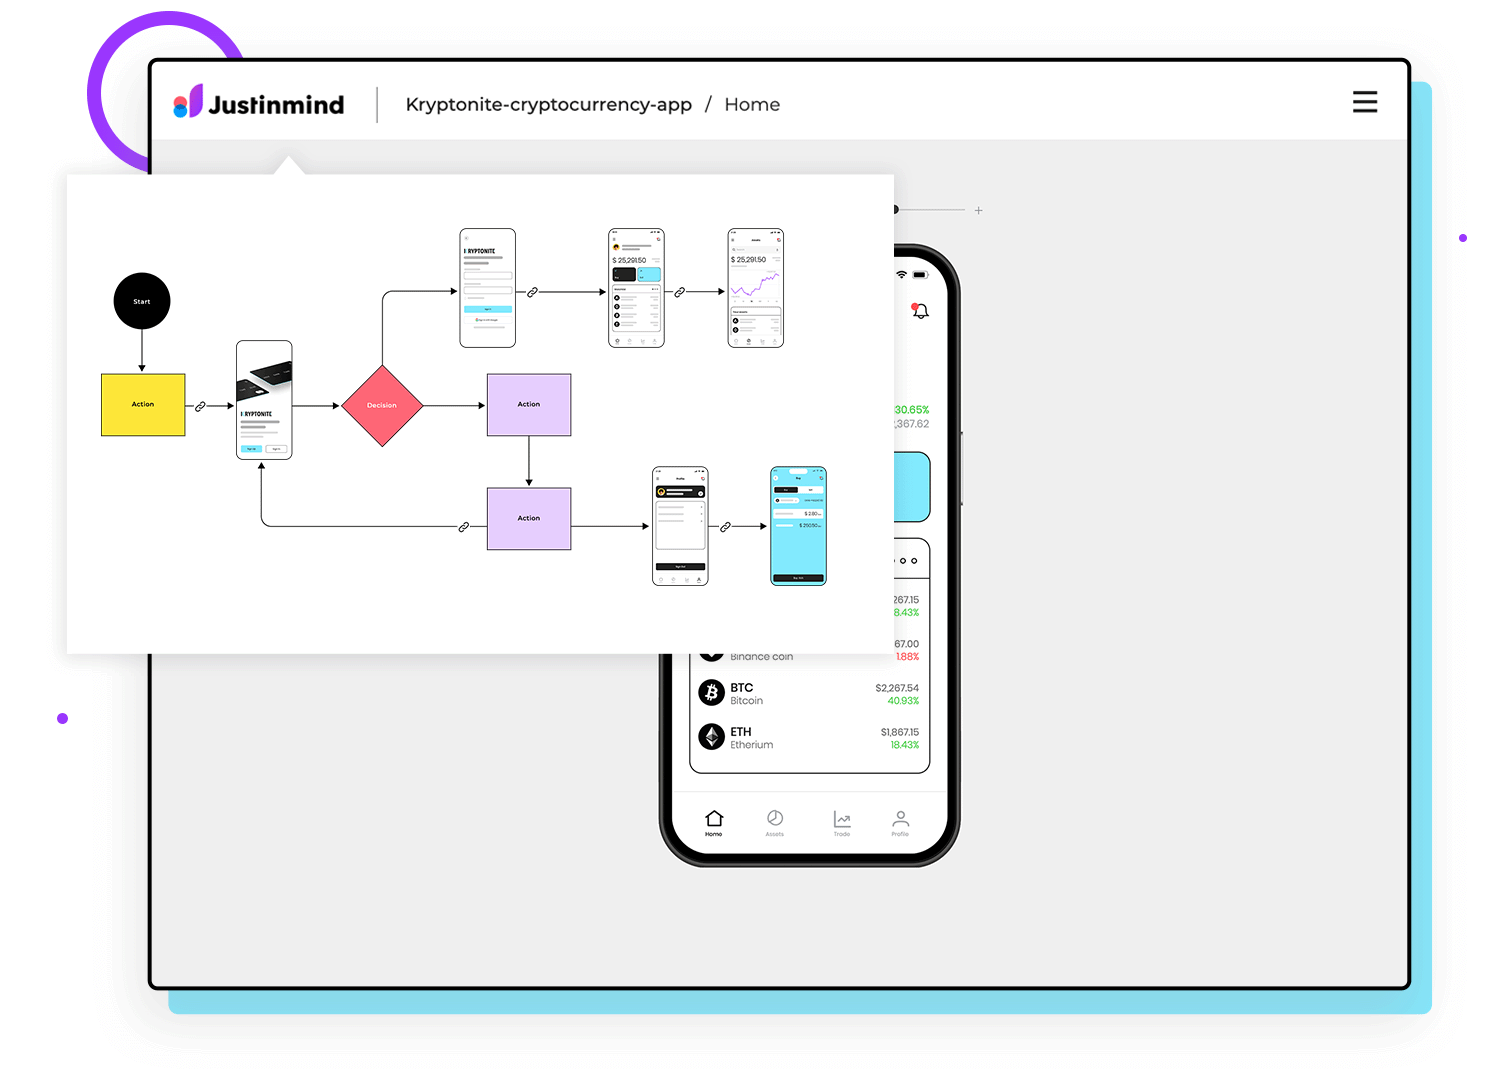Tap the Trade tab in phone
This screenshot has width=1500, height=1074.
click(842, 823)
